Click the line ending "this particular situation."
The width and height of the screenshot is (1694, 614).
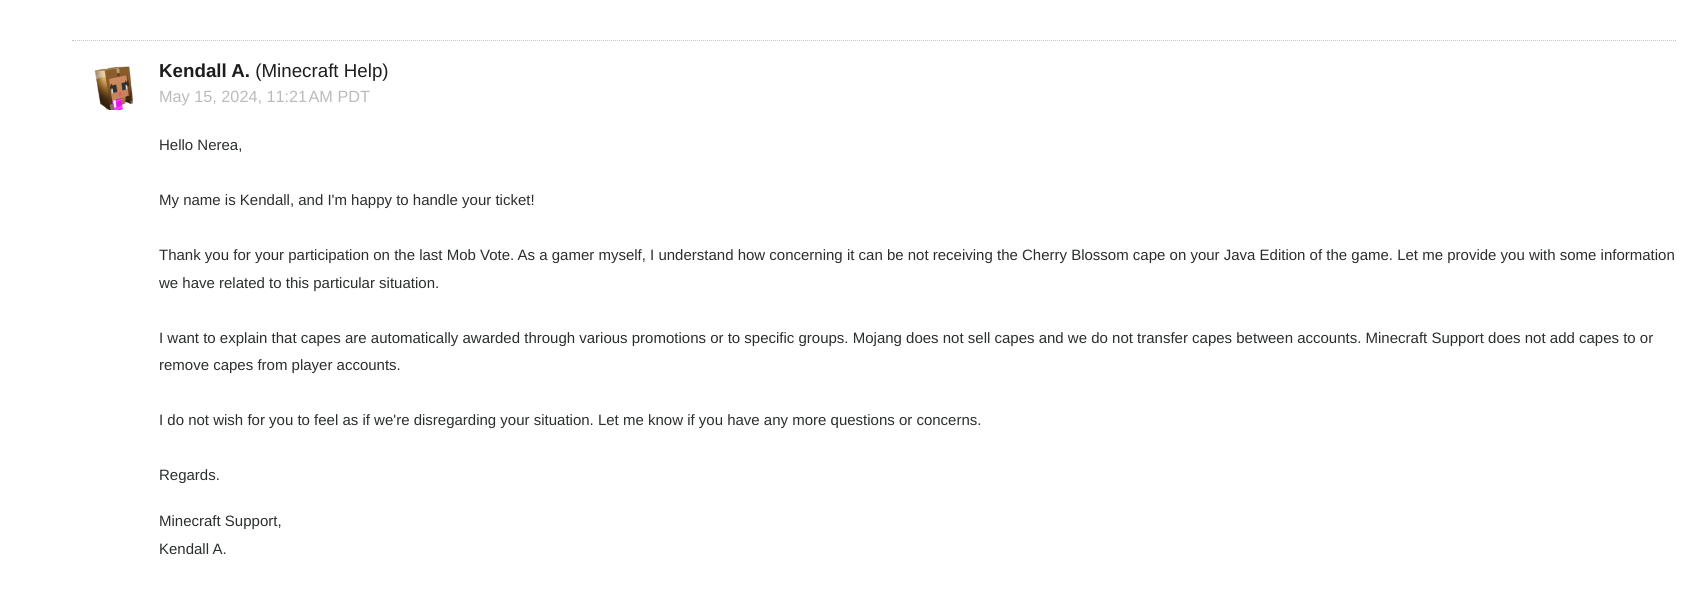click(298, 283)
